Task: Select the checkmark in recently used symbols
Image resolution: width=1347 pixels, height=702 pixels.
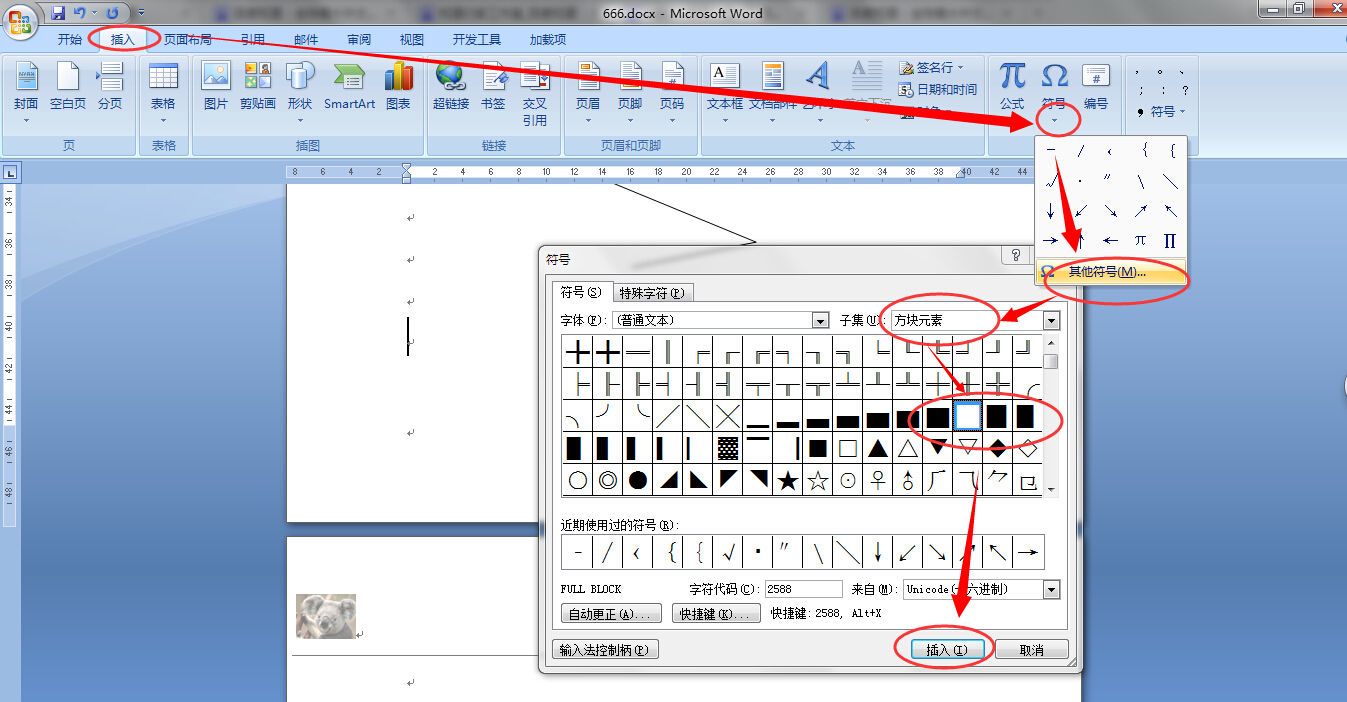Action: point(728,552)
